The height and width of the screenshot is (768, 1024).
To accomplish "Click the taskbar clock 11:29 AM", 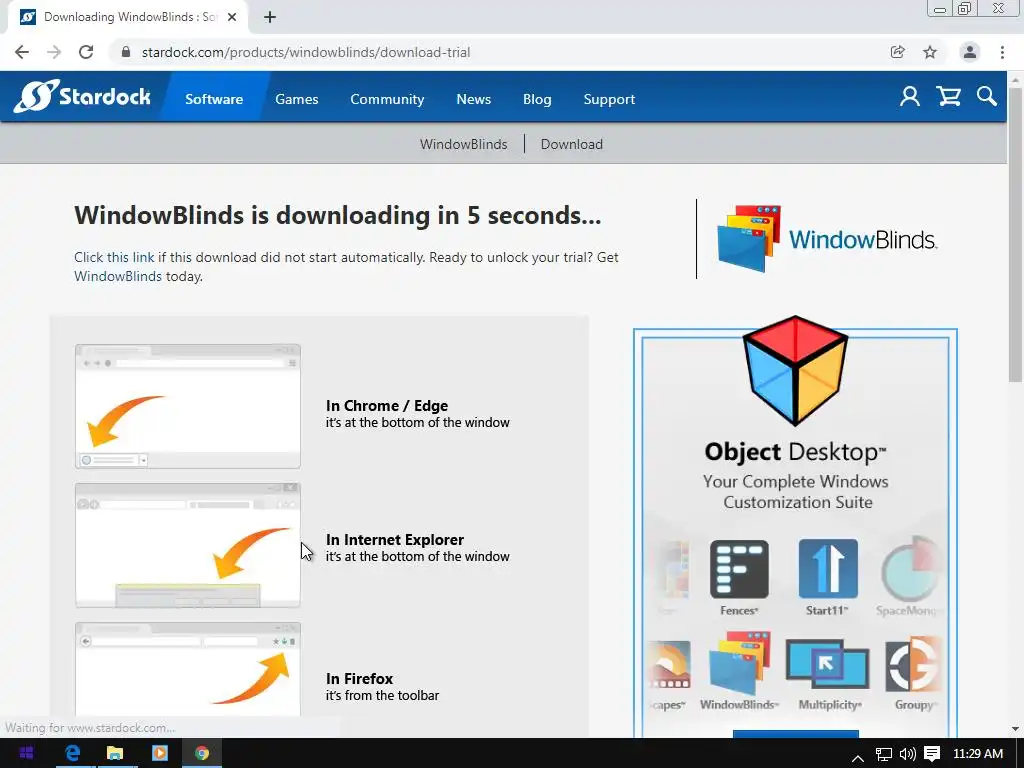I will pyautogui.click(x=978, y=754).
